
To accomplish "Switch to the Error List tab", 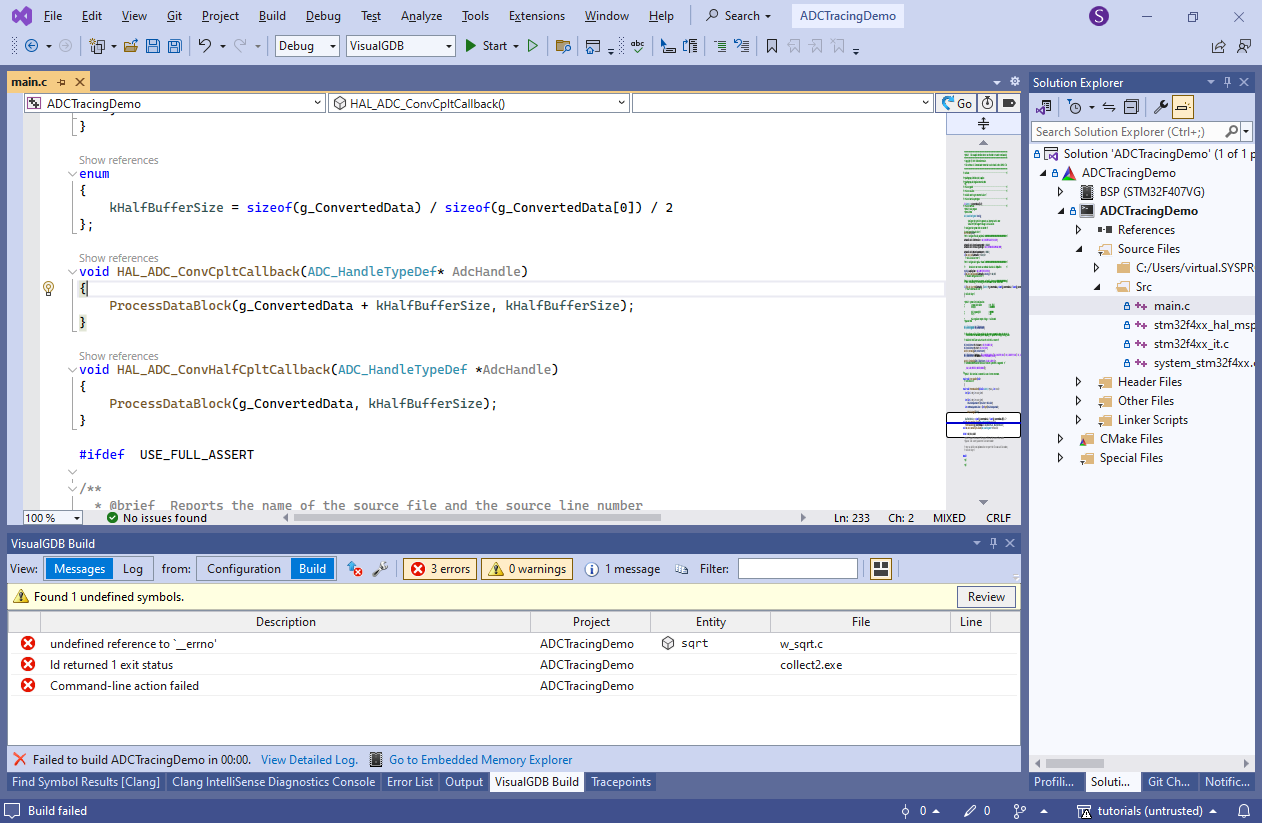I will click(x=410, y=782).
